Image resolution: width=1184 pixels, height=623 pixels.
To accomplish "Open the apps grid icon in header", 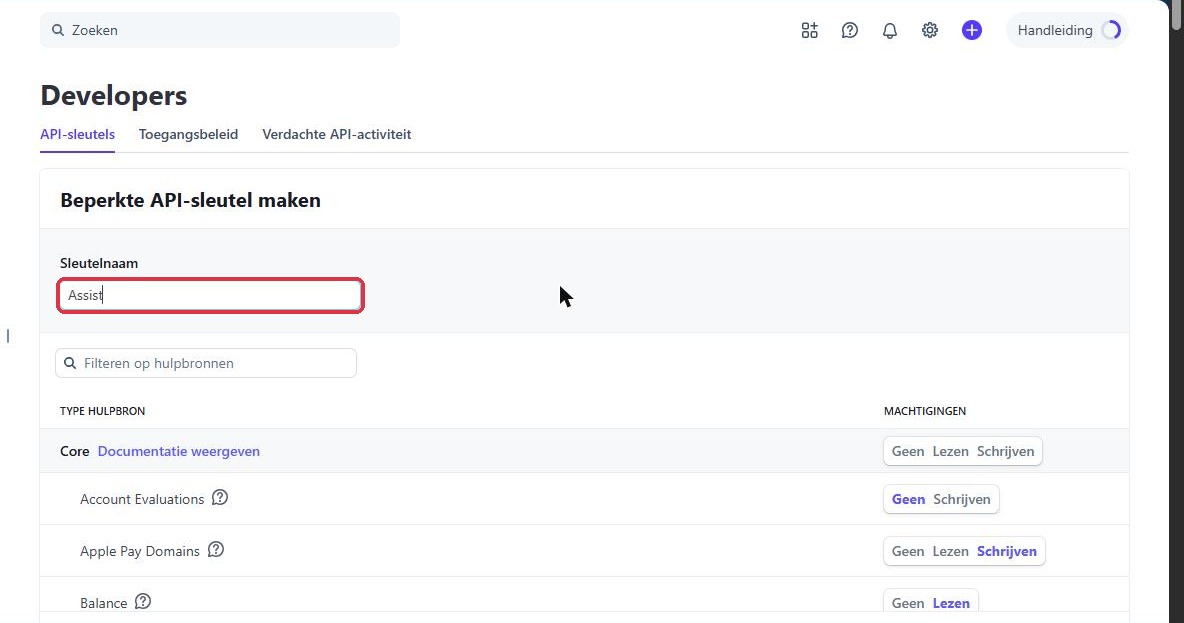I will [809, 30].
